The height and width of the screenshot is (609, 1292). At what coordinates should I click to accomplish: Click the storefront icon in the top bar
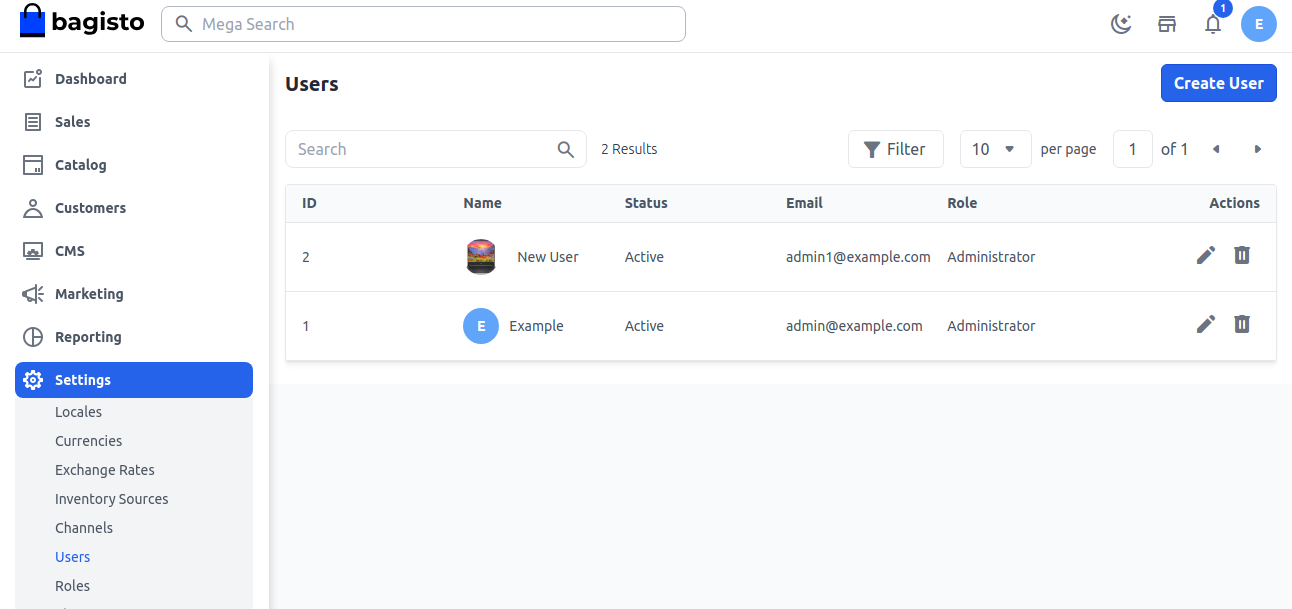[x=1167, y=23]
